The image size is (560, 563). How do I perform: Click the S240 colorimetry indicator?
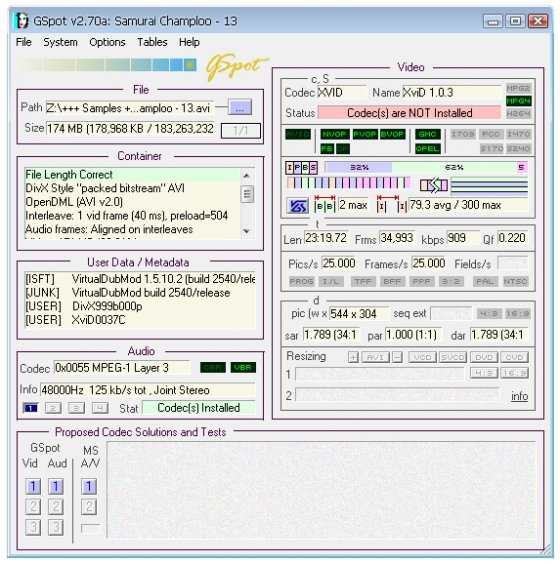[518, 148]
